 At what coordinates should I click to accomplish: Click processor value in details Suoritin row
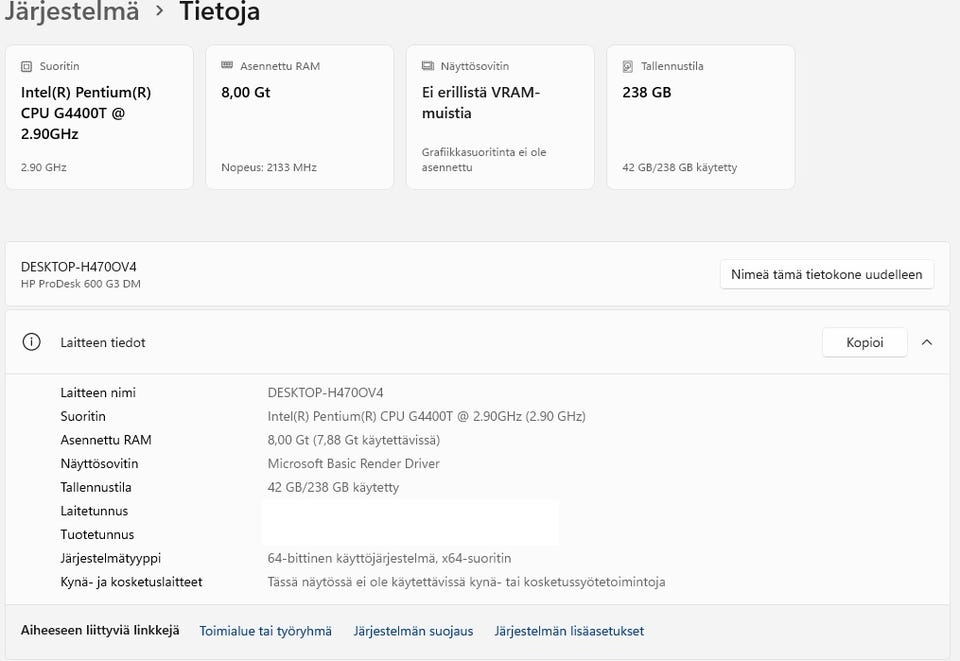coord(427,417)
